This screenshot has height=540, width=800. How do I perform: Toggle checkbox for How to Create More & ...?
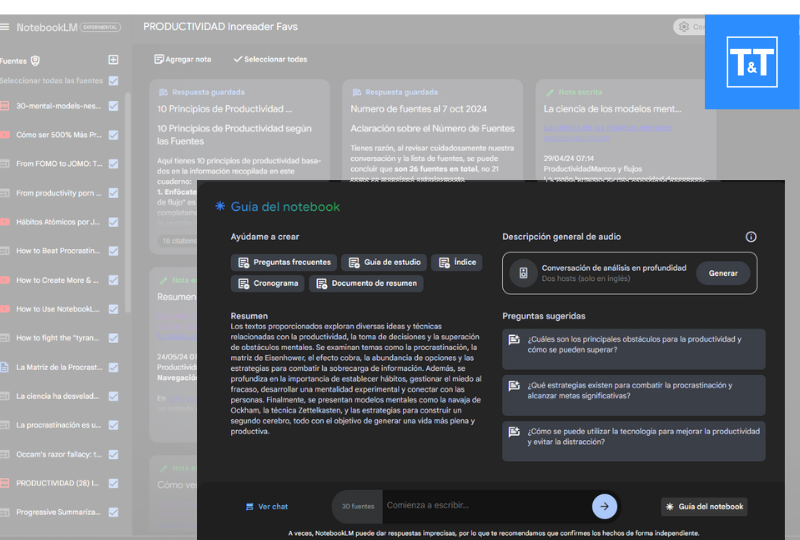[113, 280]
